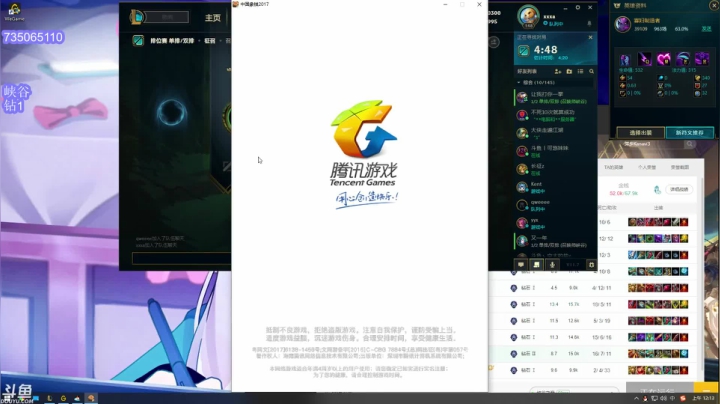This screenshot has width=720, height=404.
Task: Select friend 让我打你一掌
Action: tap(555, 97)
